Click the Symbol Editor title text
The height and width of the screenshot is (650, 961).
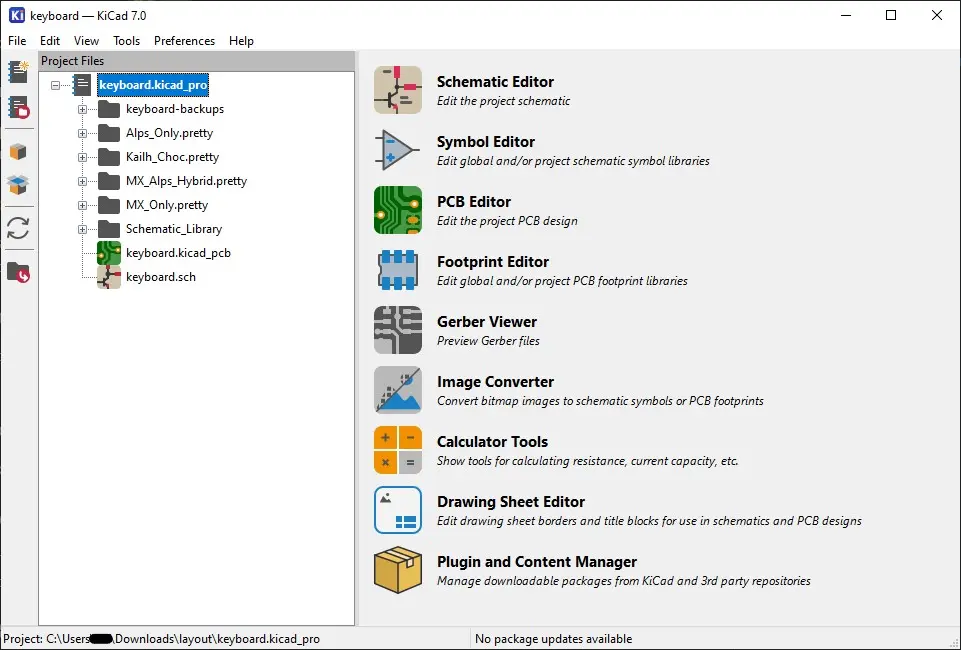pyautogui.click(x=486, y=142)
